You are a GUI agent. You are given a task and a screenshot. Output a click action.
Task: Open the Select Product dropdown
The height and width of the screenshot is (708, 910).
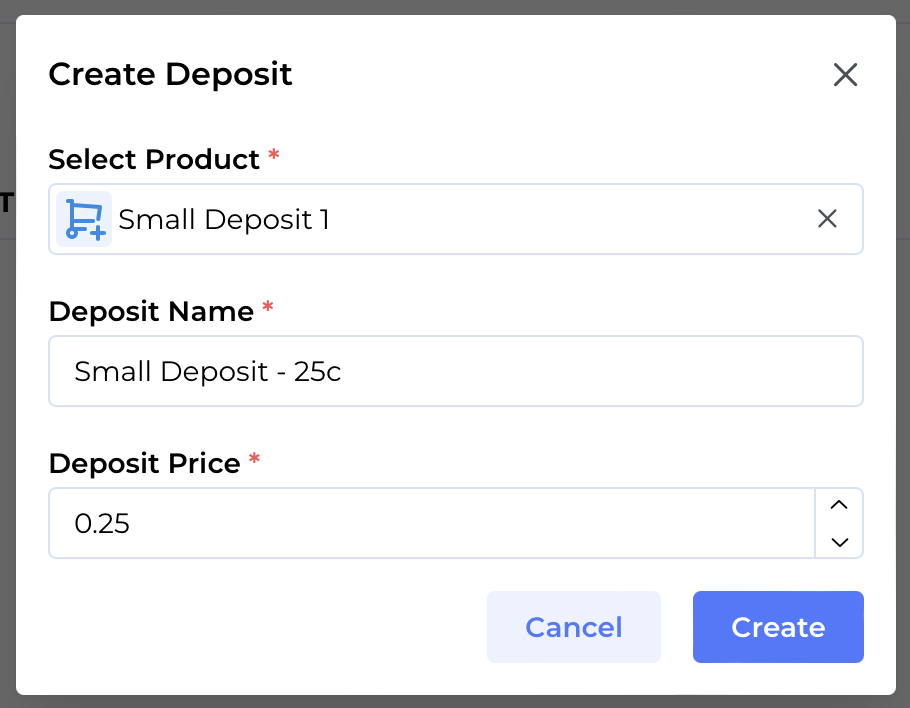click(x=560, y=219)
